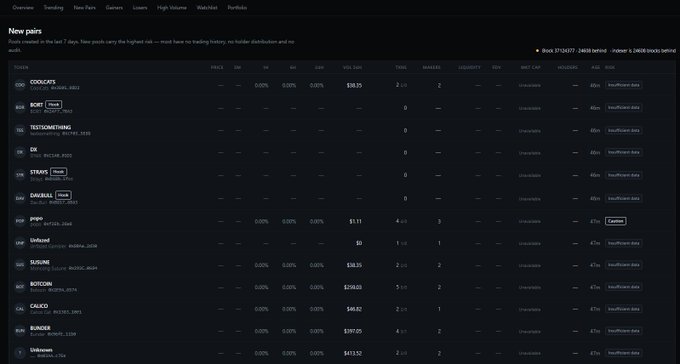This screenshot has width=680, height=364.
Task: Open the Overview tab
Action: coord(23,8)
